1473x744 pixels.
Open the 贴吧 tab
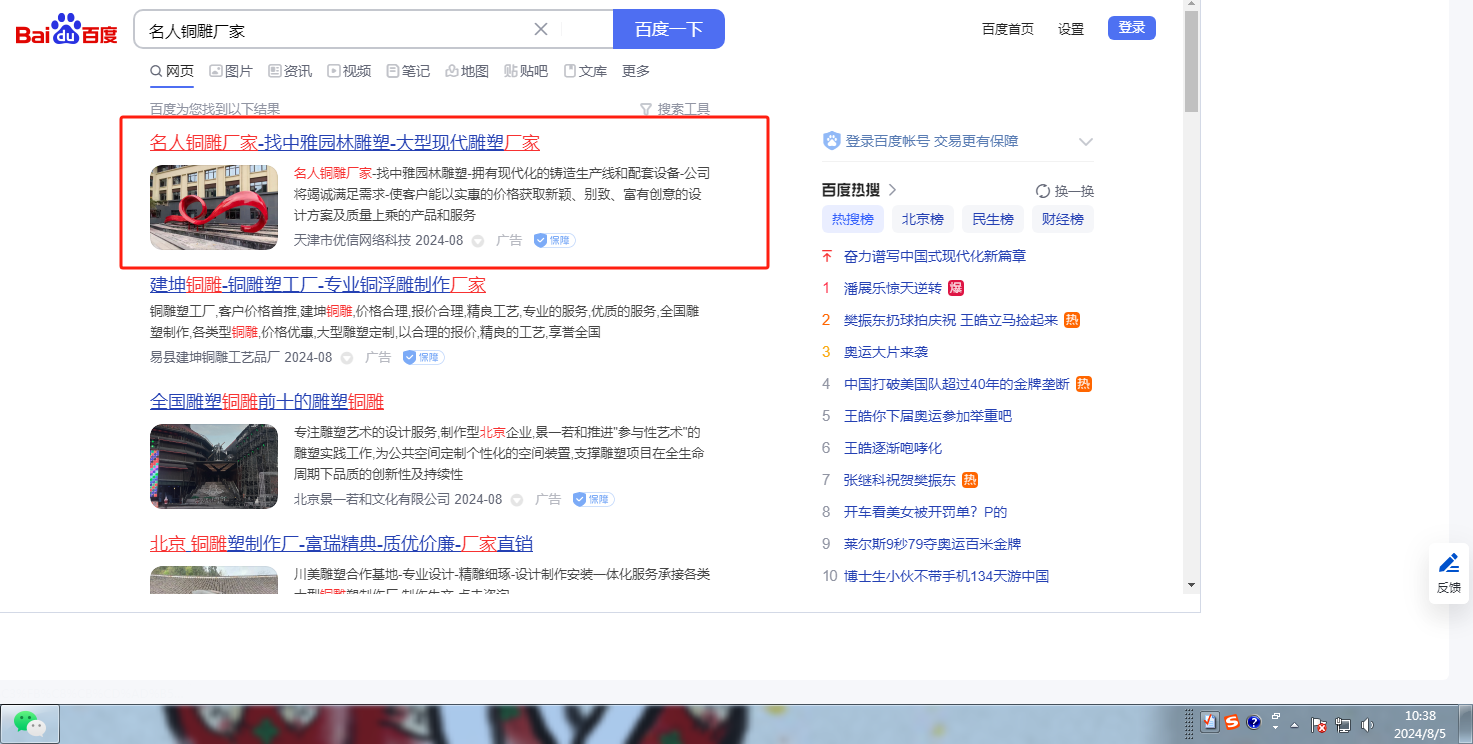pyautogui.click(x=526, y=71)
